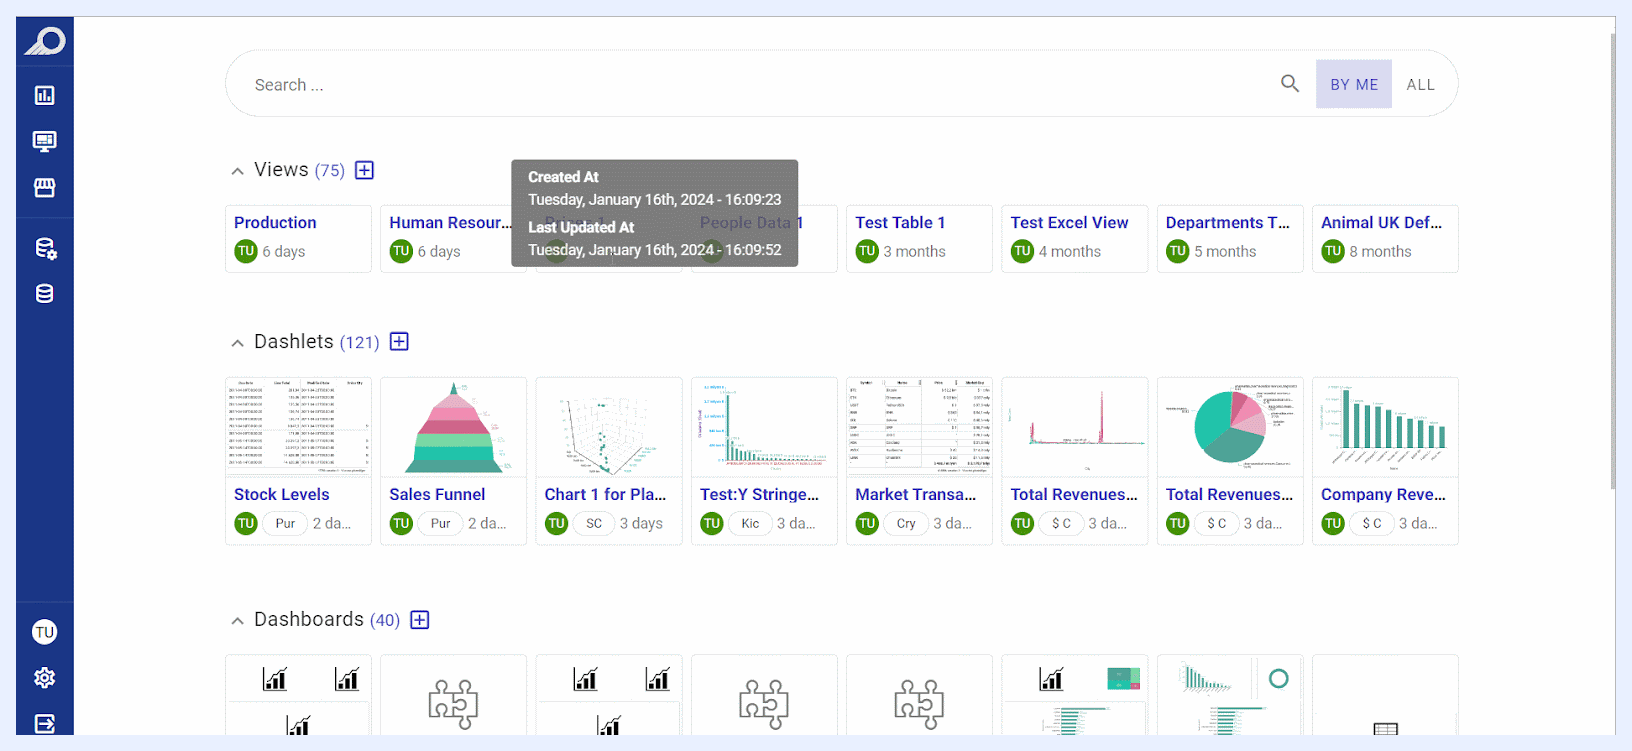Add a new view with plus icon
Screen dimensions: 1632x751
tap(365, 170)
